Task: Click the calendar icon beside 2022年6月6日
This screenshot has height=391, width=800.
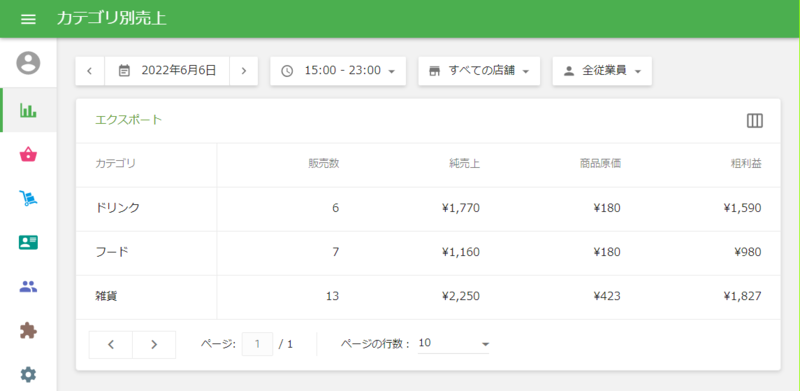Action: 124,70
